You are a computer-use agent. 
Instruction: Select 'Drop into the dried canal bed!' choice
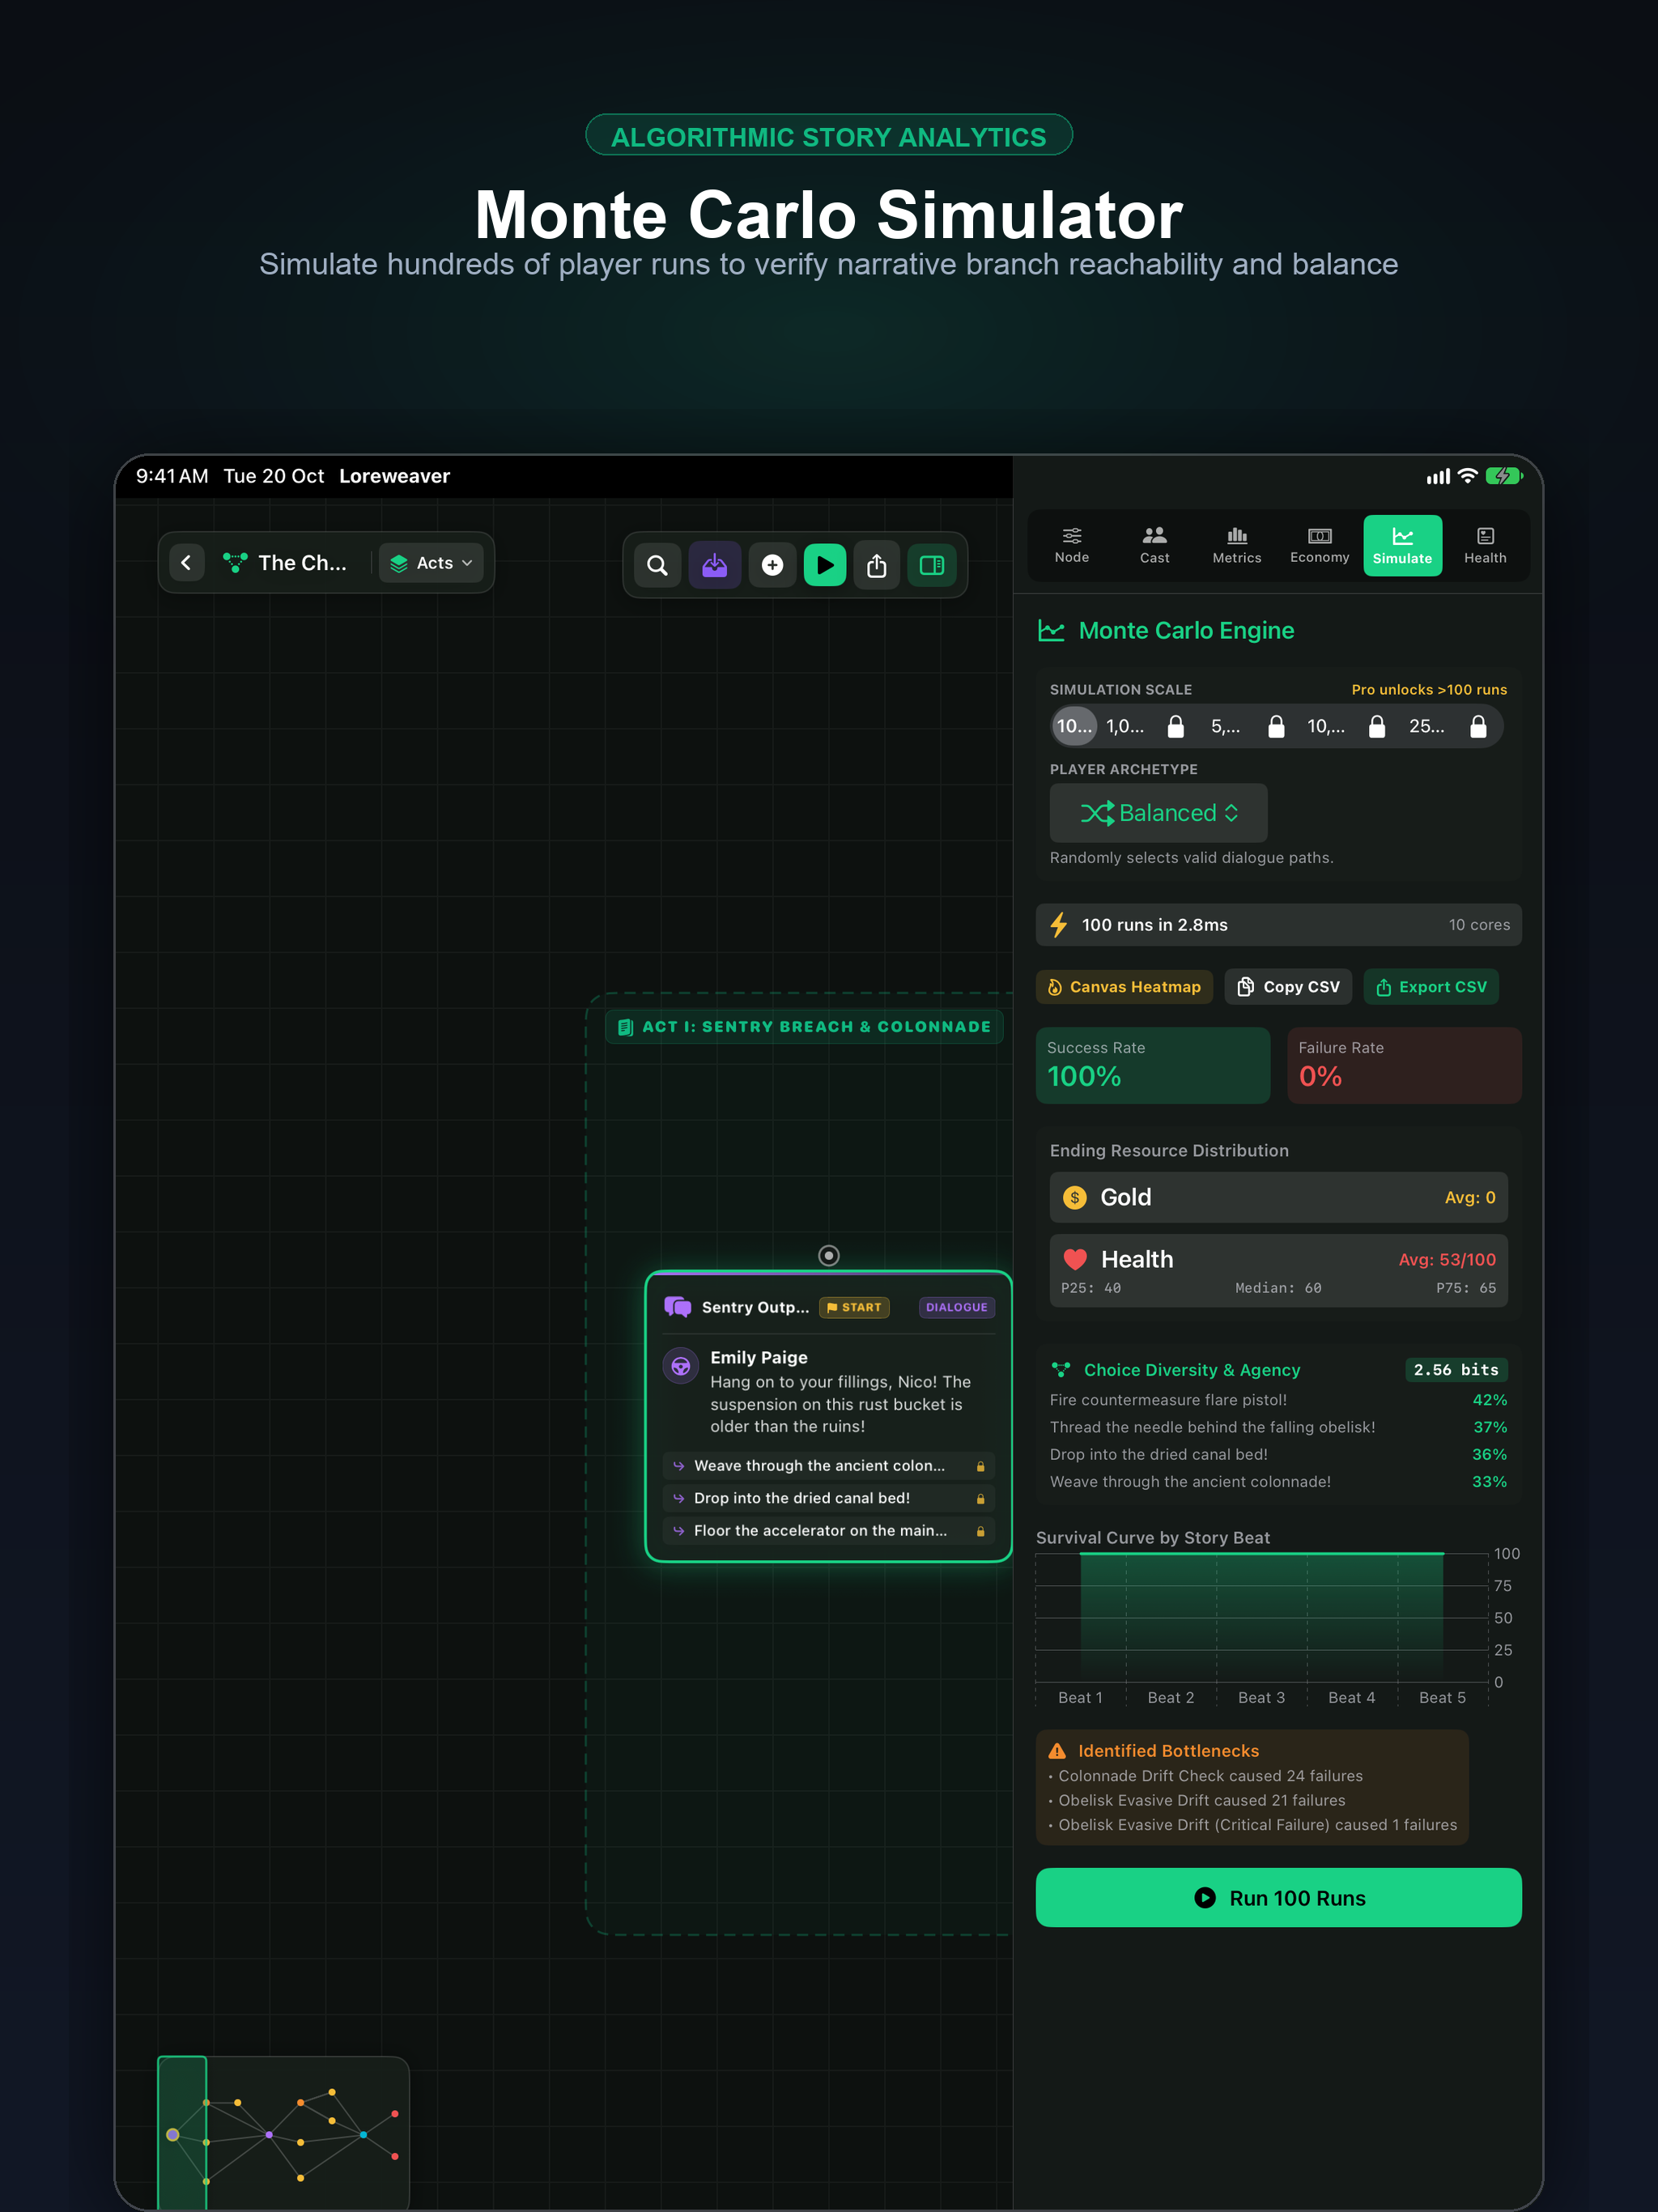tap(829, 1498)
